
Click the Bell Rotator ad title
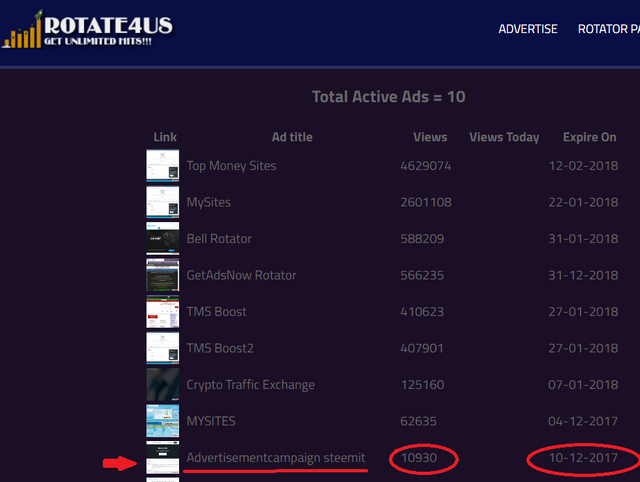point(219,239)
